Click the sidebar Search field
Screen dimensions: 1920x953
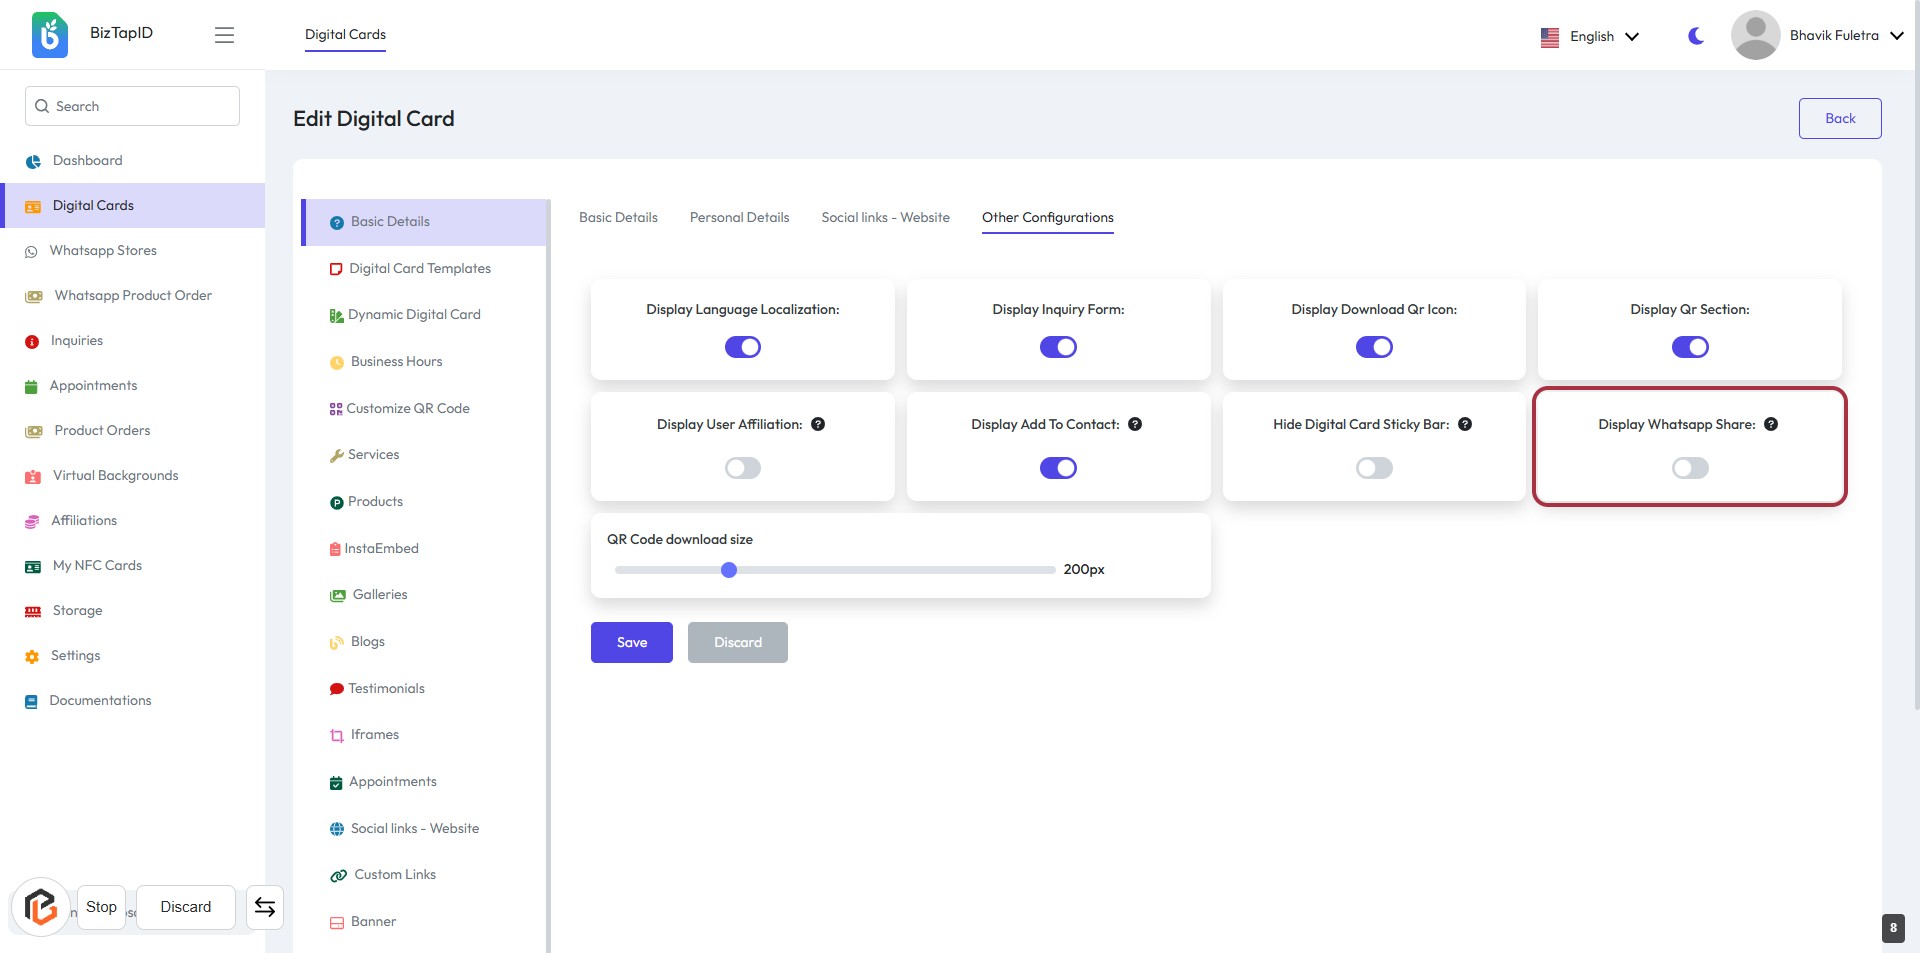(x=132, y=106)
